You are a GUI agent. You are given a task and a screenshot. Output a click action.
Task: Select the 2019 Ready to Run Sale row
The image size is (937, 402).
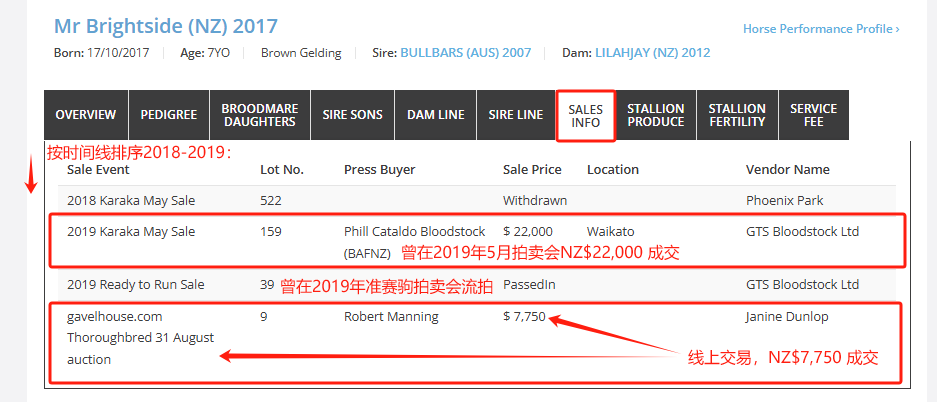(x=477, y=286)
